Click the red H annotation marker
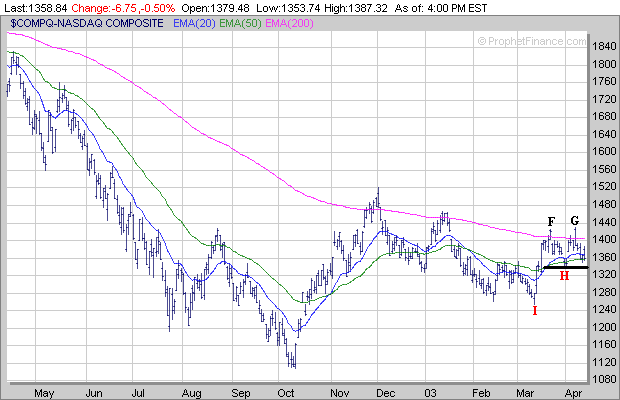 tap(564, 275)
